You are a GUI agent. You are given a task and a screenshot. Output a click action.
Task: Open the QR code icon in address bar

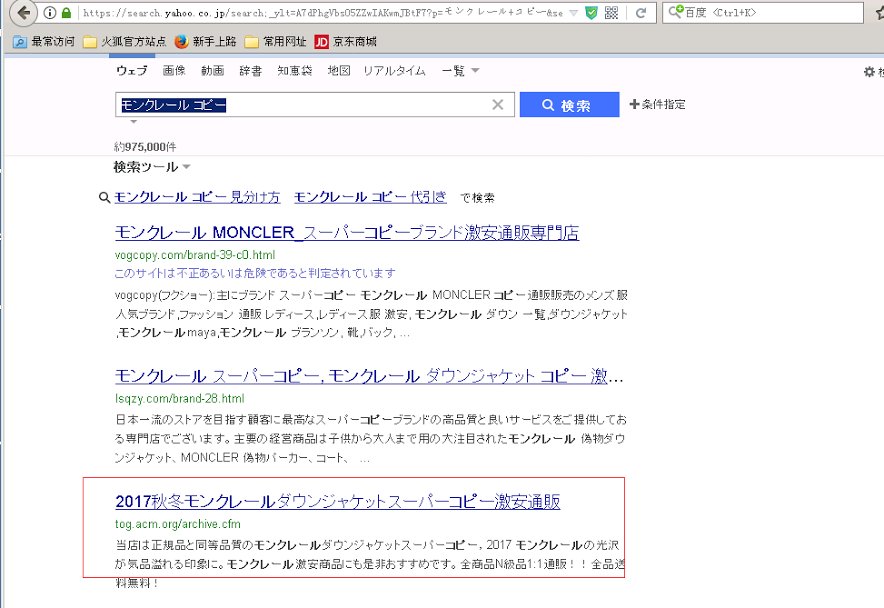(611, 12)
